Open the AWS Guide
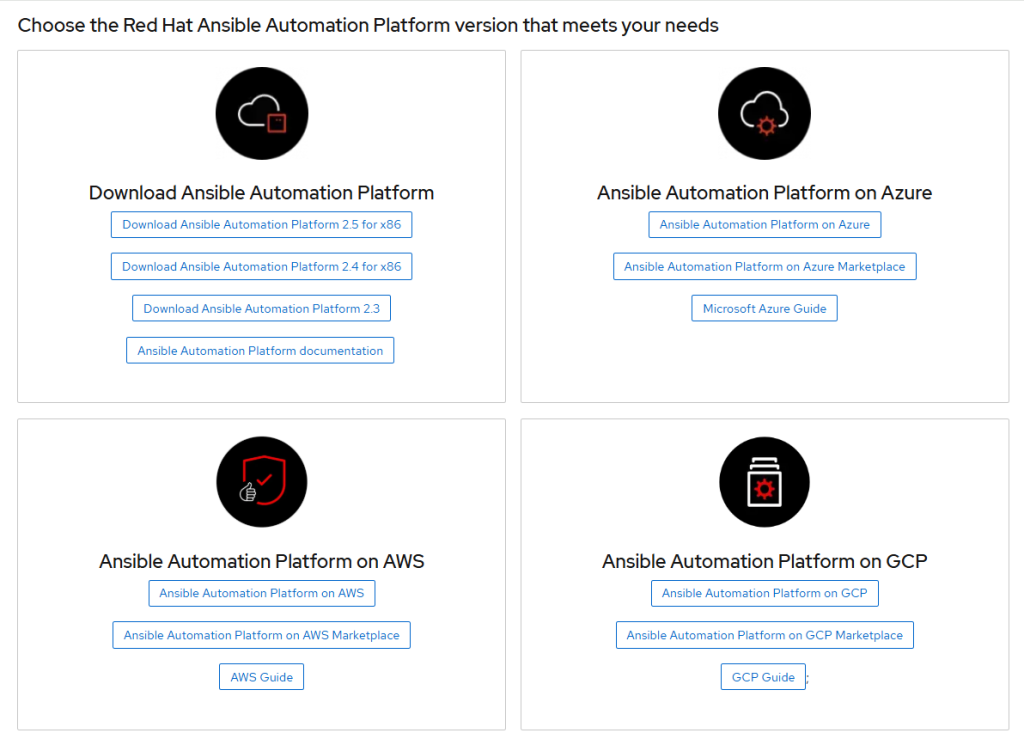Screen dimensions: 1024x739 tap(261, 677)
